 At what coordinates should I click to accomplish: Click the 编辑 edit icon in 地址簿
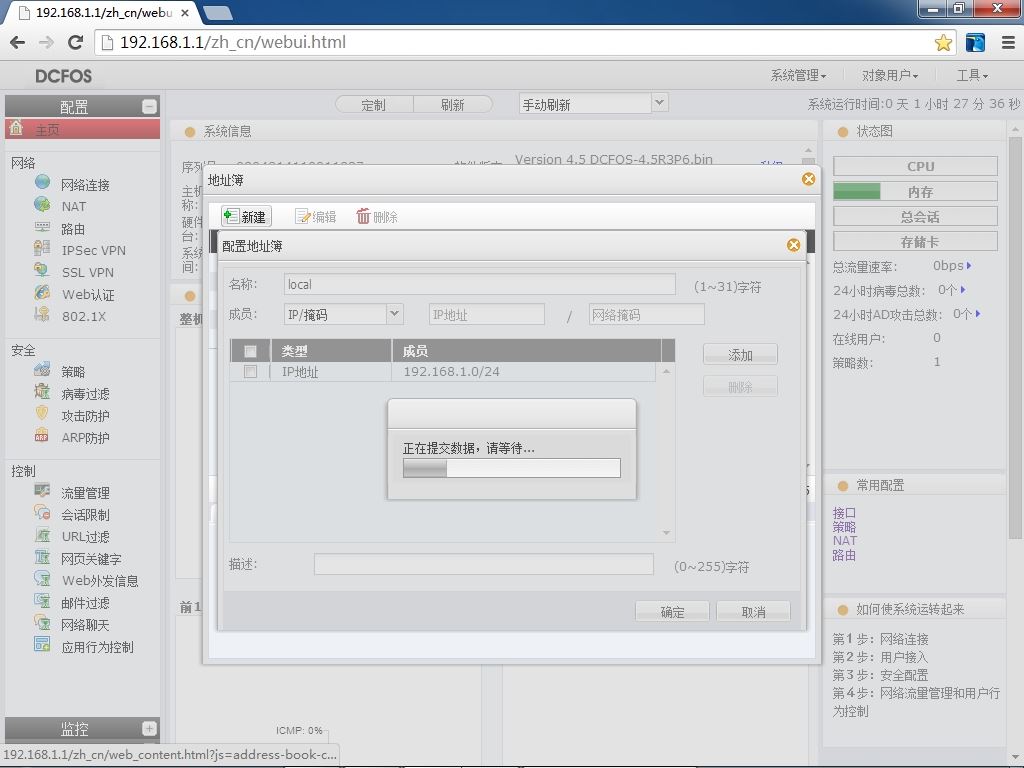point(302,216)
